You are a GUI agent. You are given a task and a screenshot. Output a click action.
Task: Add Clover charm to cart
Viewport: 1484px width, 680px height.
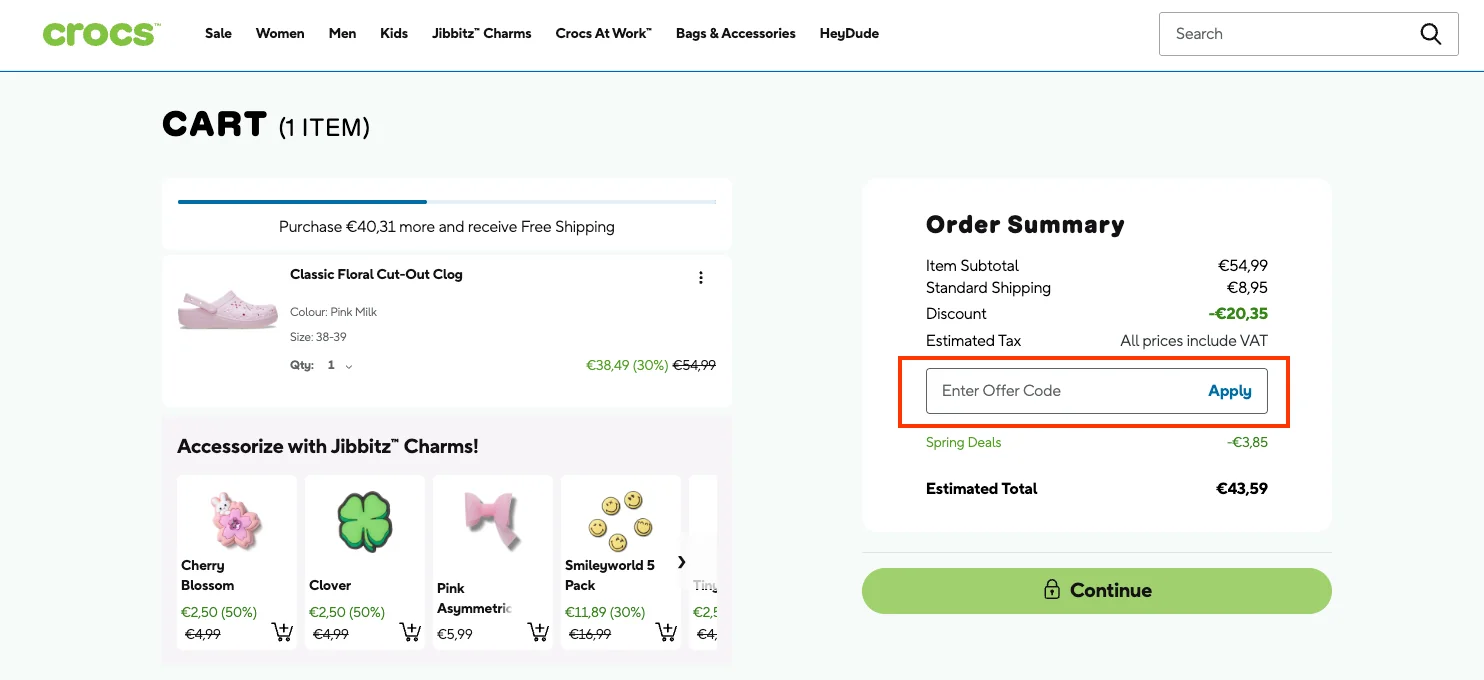410,632
